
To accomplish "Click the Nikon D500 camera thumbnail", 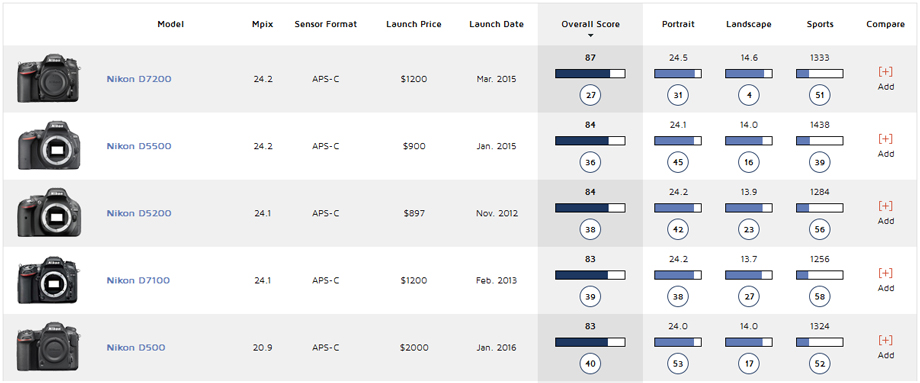I will tap(49, 347).
